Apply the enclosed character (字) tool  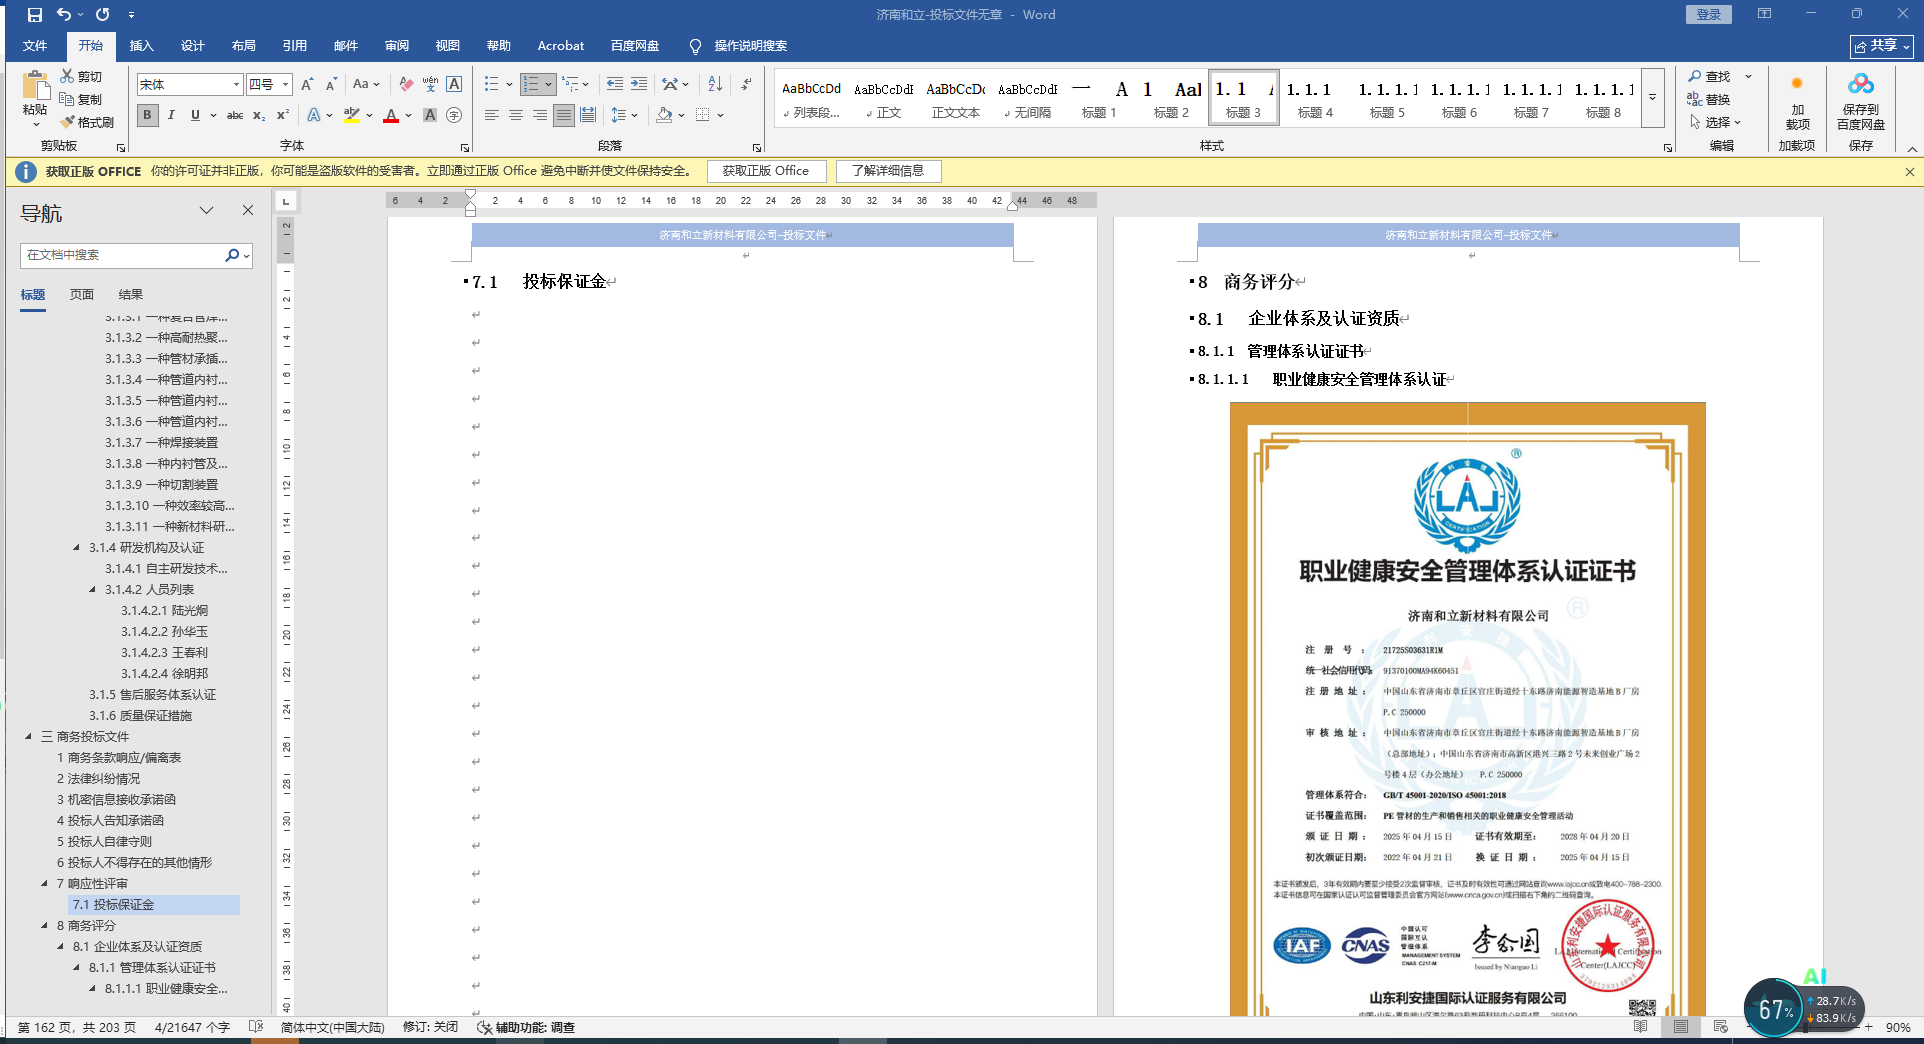click(x=454, y=115)
